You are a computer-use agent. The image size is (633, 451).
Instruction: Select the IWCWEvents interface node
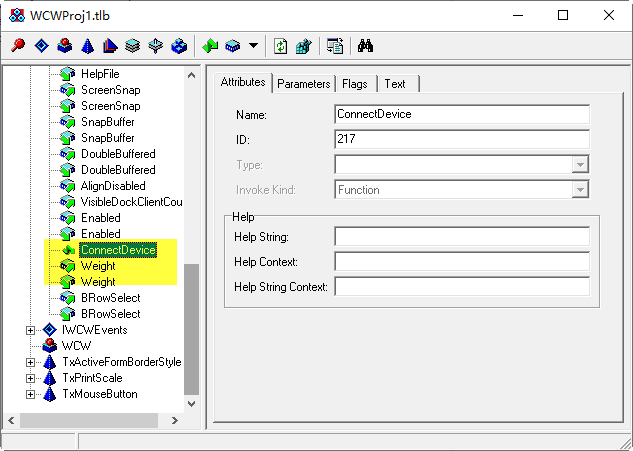coord(94,330)
